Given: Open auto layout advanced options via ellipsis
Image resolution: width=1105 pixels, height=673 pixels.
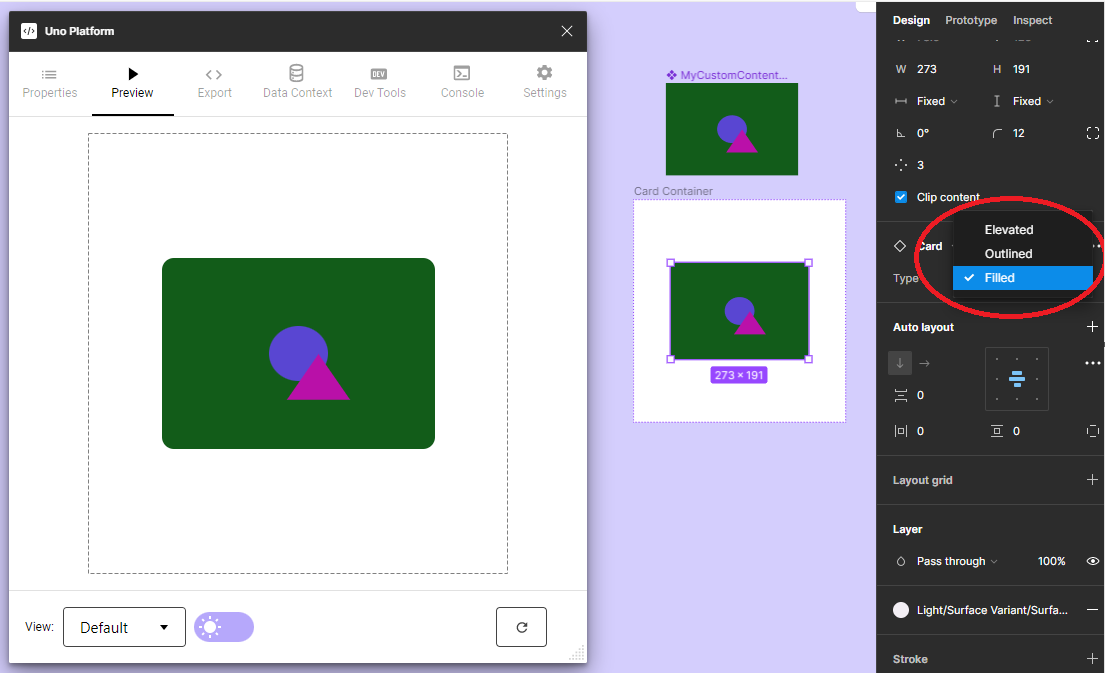Looking at the screenshot, I should [1092, 363].
